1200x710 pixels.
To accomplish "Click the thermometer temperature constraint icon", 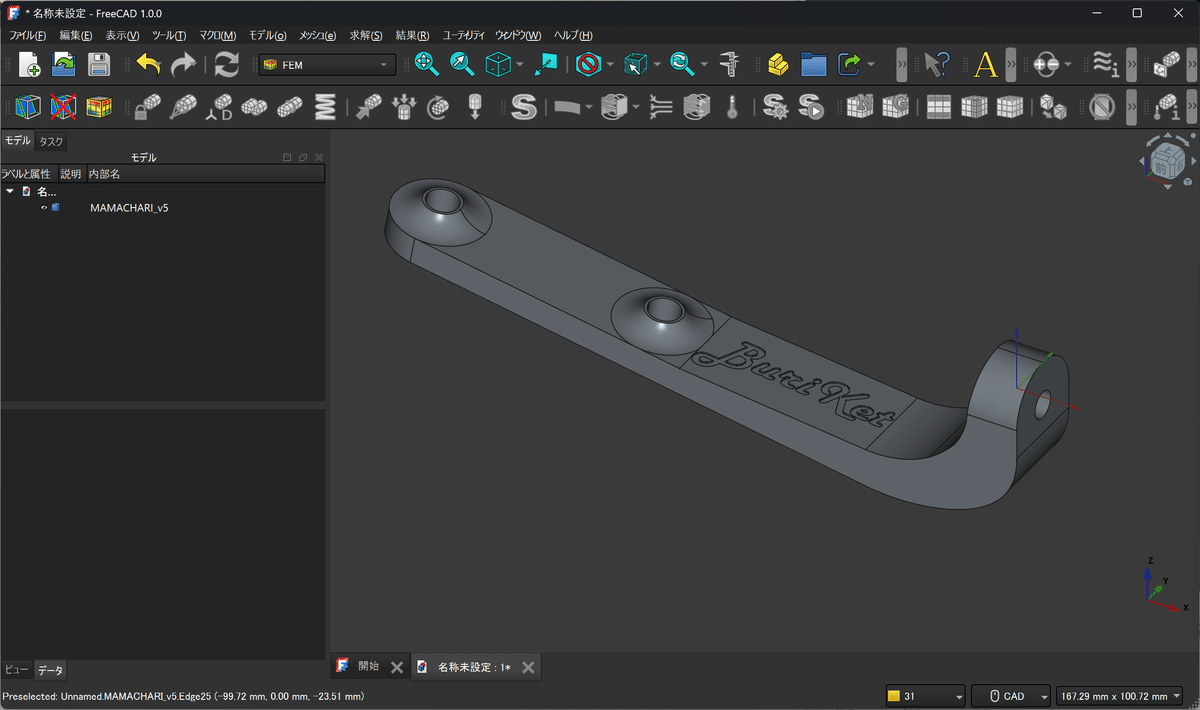I will pos(732,106).
